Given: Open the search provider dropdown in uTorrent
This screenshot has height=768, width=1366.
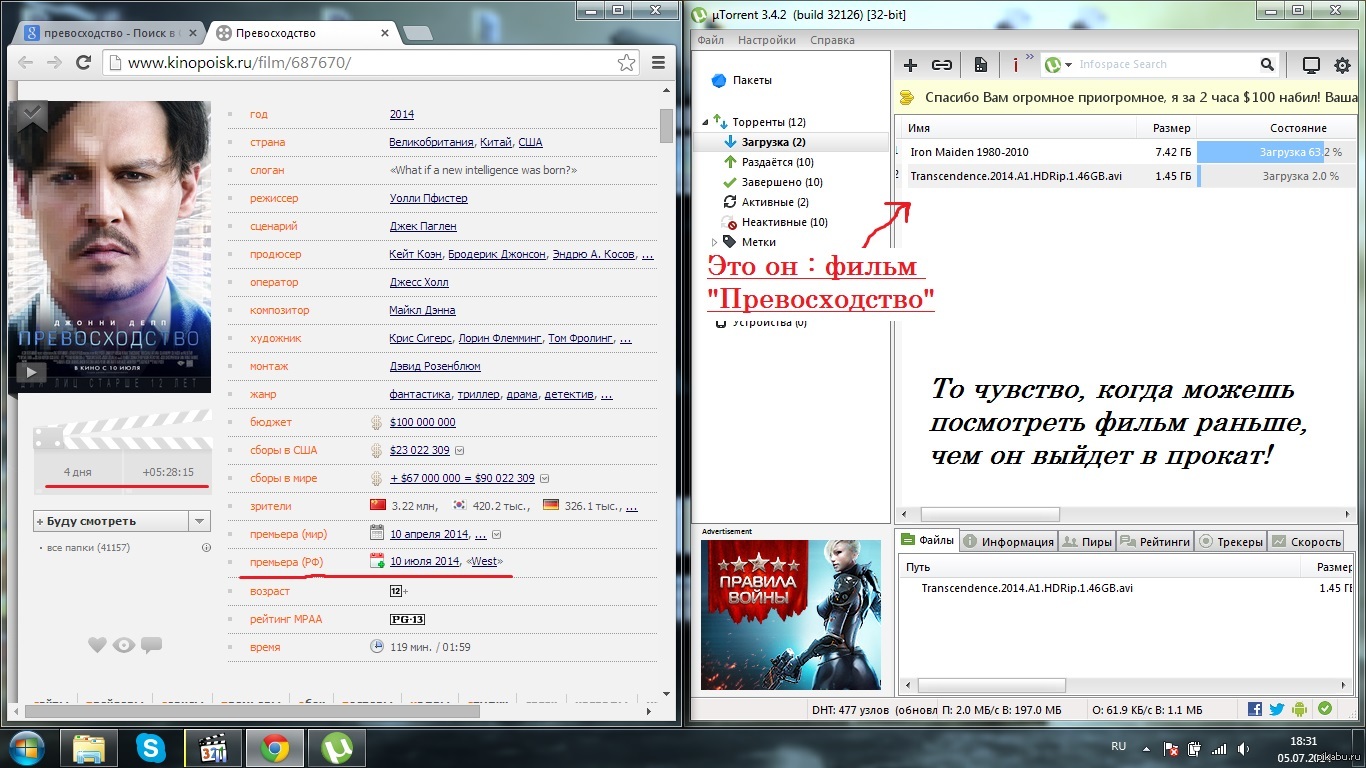Looking at the screenshot, I should pos(1068,65).
